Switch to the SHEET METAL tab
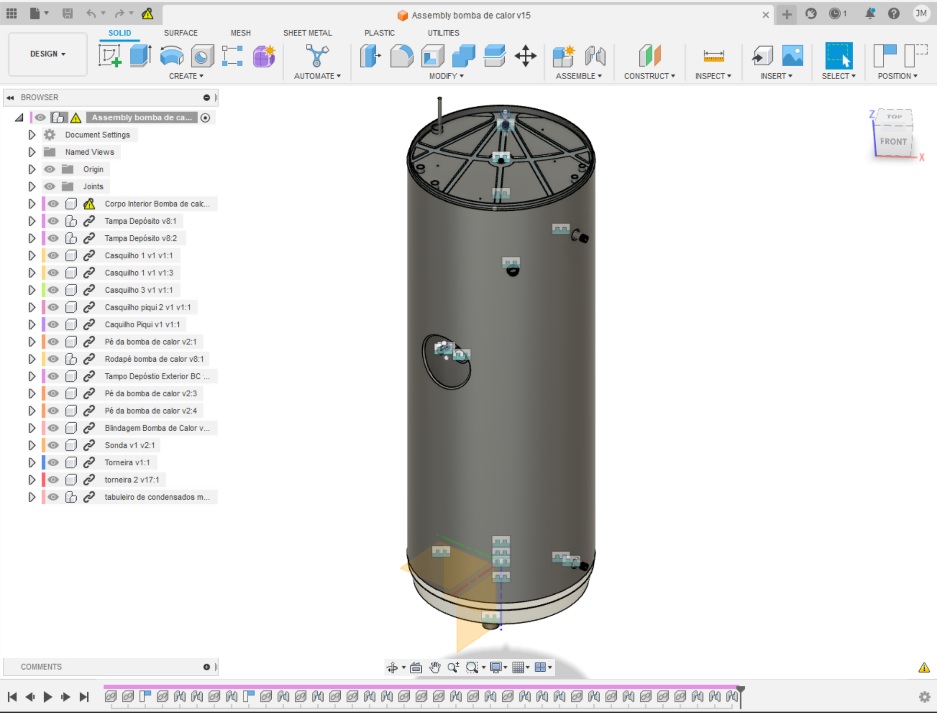This screenshot has width=937, height=713. (307, 33)
